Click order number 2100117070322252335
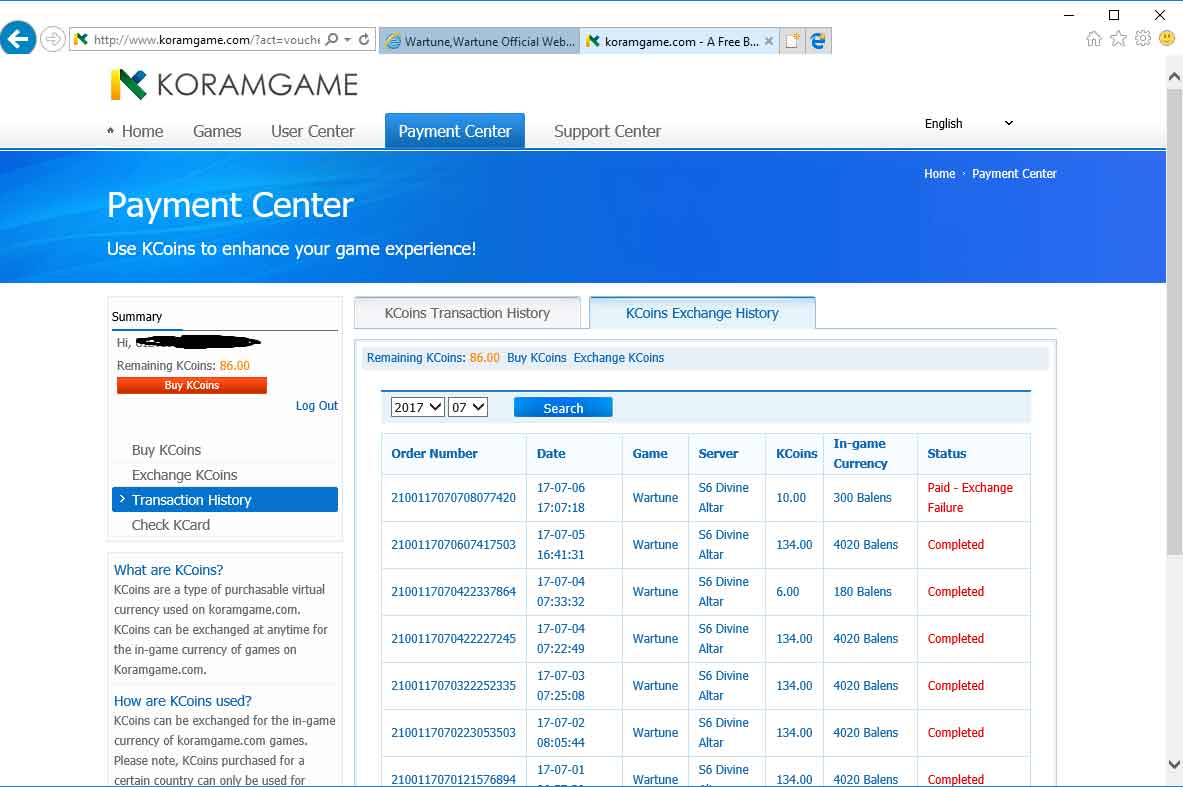The width and height of the screenshot is (1183, 787). (453, 686)
